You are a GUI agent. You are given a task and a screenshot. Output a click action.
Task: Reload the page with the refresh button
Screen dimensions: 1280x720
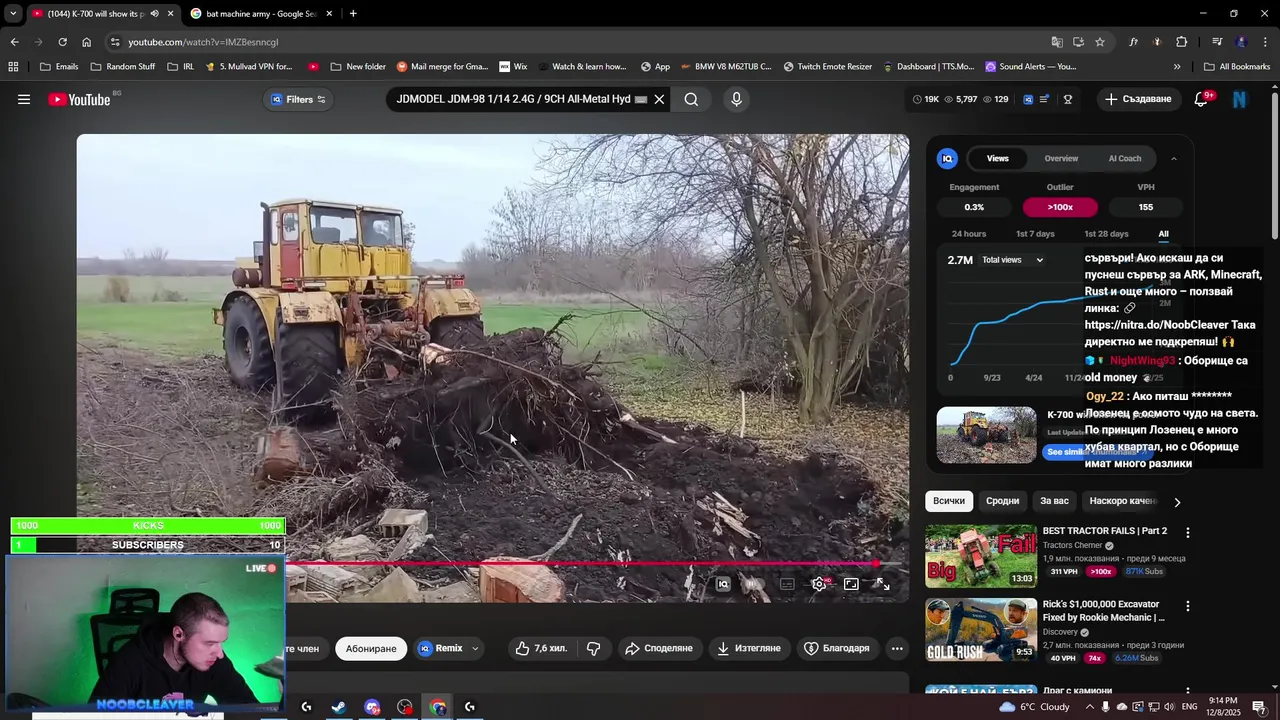(x=62, y=42)
